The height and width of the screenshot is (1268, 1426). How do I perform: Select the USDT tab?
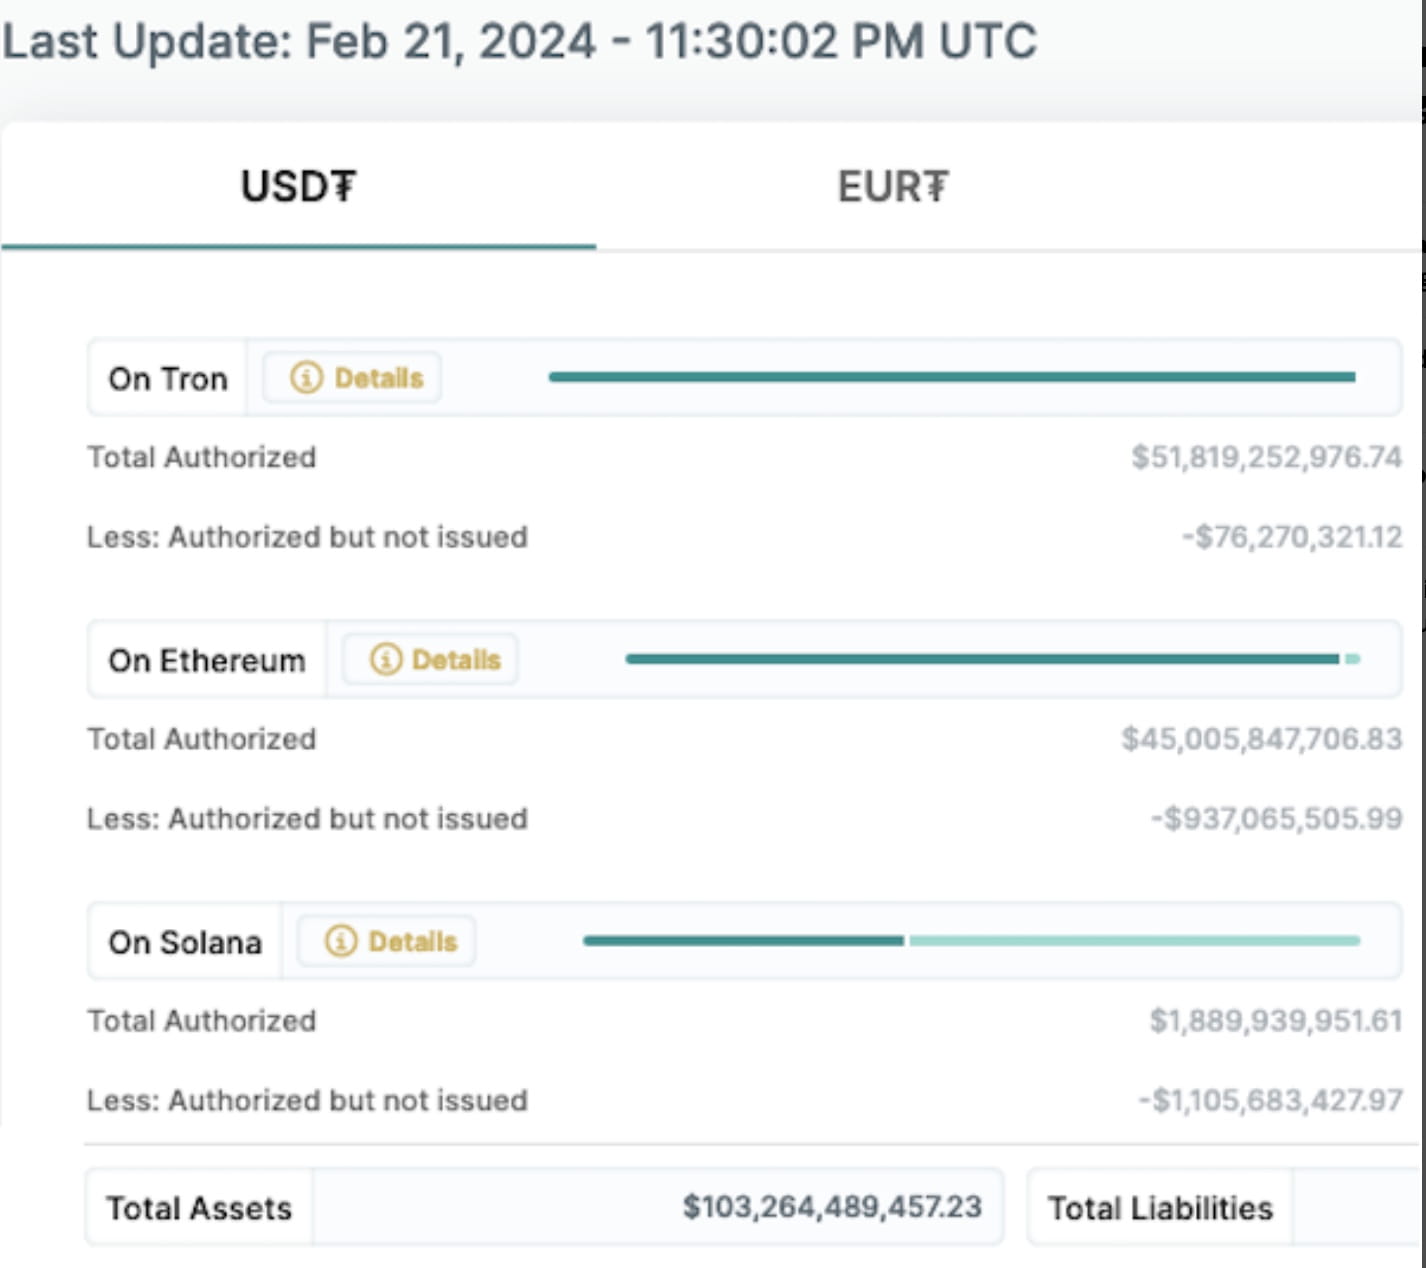[297, 186]
